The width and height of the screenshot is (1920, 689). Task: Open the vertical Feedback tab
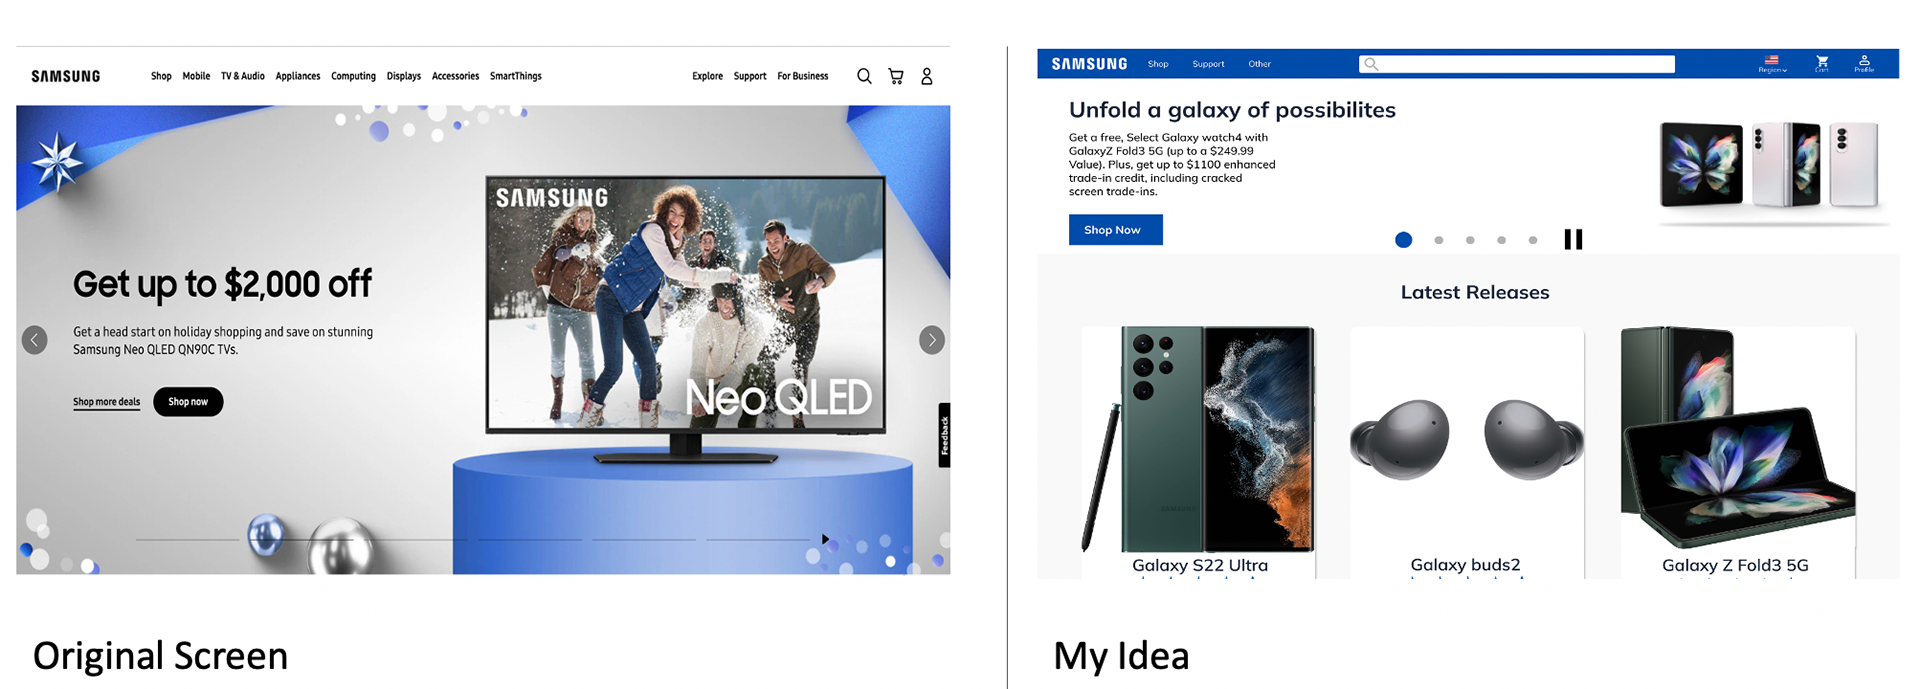(944, 435)
